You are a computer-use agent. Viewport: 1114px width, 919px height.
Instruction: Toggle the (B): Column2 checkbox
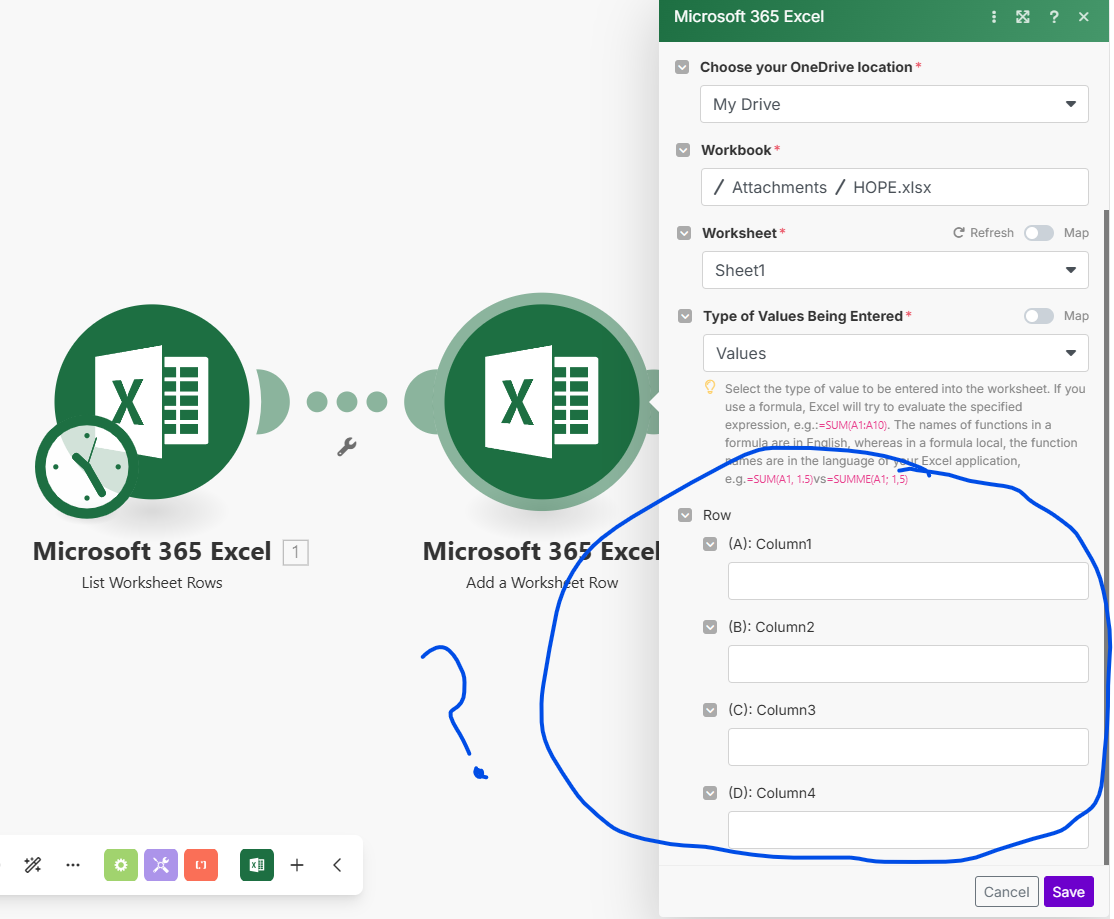[x=710, y=627]
